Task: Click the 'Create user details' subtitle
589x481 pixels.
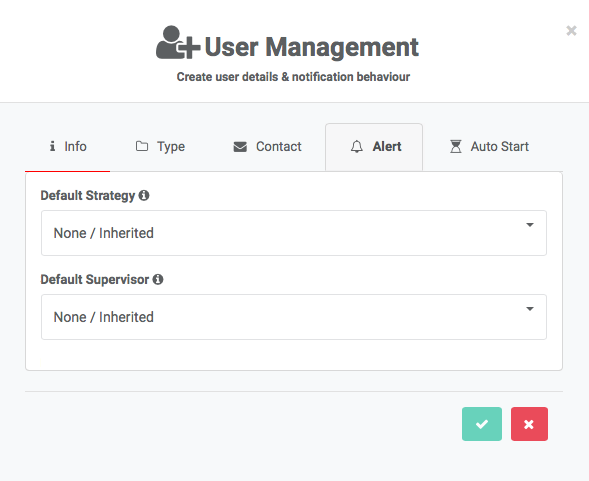Action: 293,77
